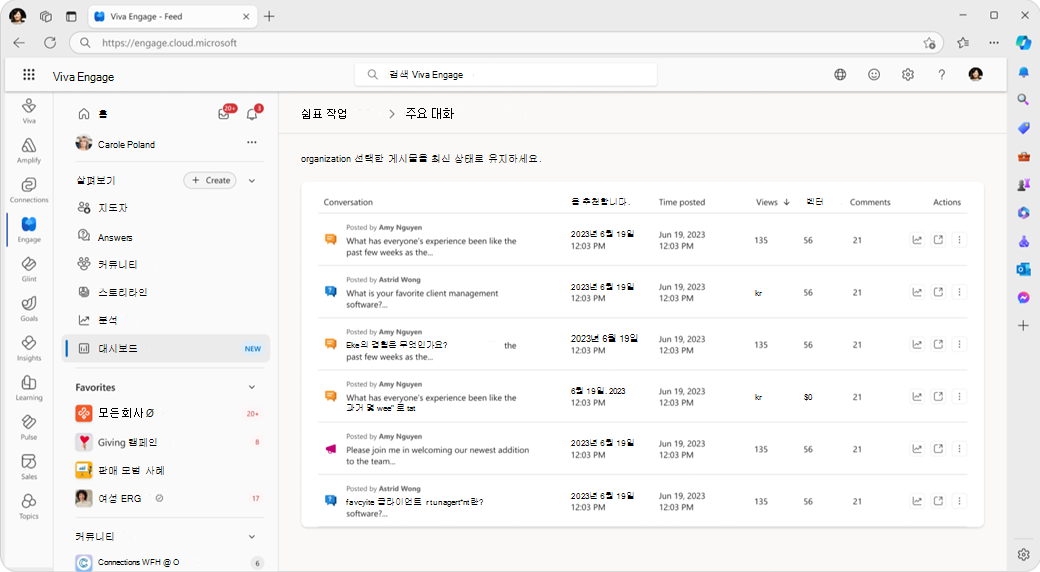Open the inbox with 20+ badge
Screen dimensions: 1040x572
click(224, 113)
